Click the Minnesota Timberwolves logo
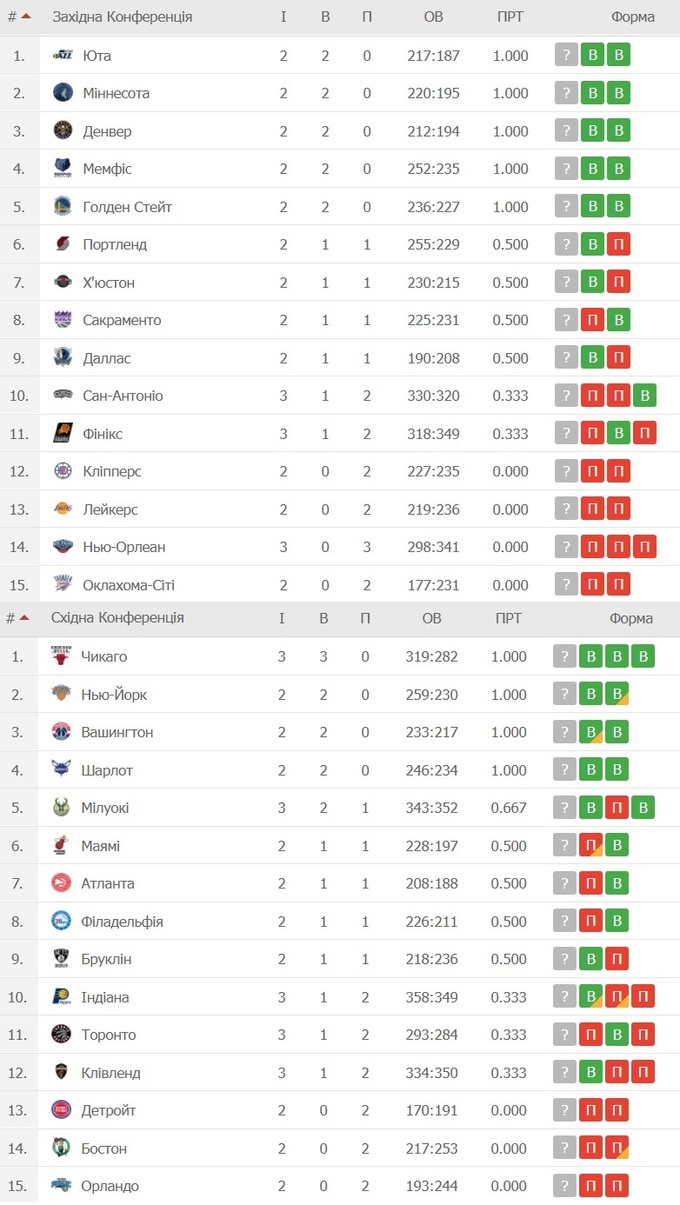680x1205 pixels. click(63, 93)
